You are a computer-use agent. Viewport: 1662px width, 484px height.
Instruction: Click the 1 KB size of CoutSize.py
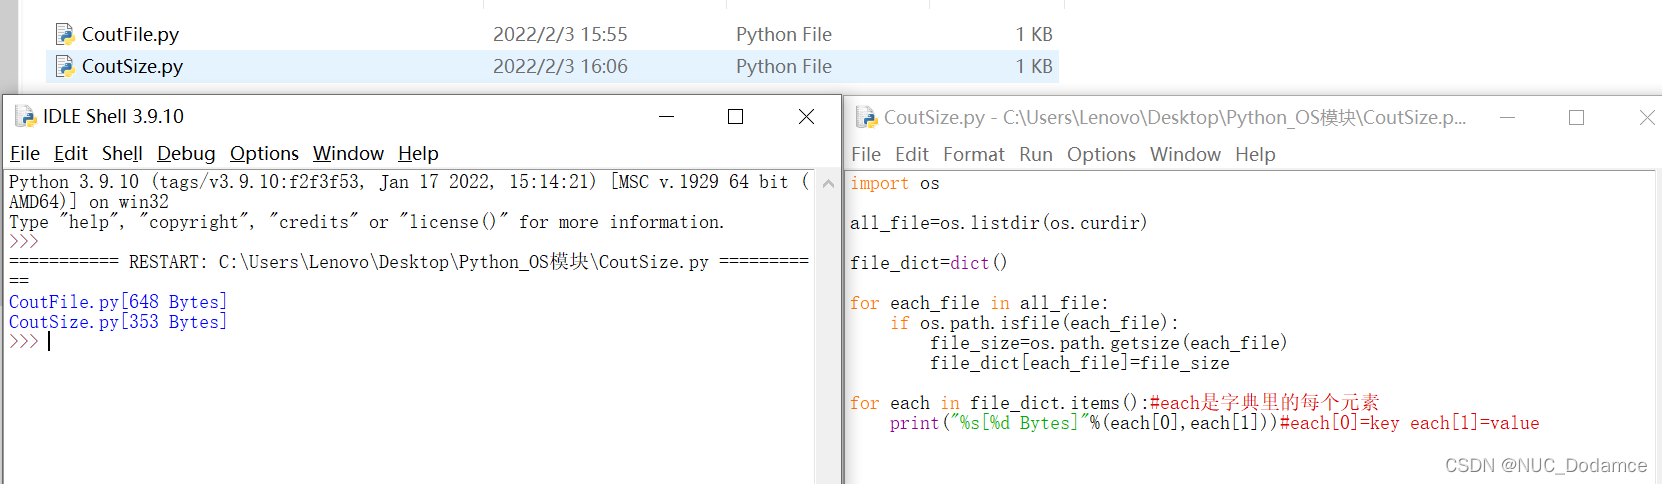(x=1034, y=66)
